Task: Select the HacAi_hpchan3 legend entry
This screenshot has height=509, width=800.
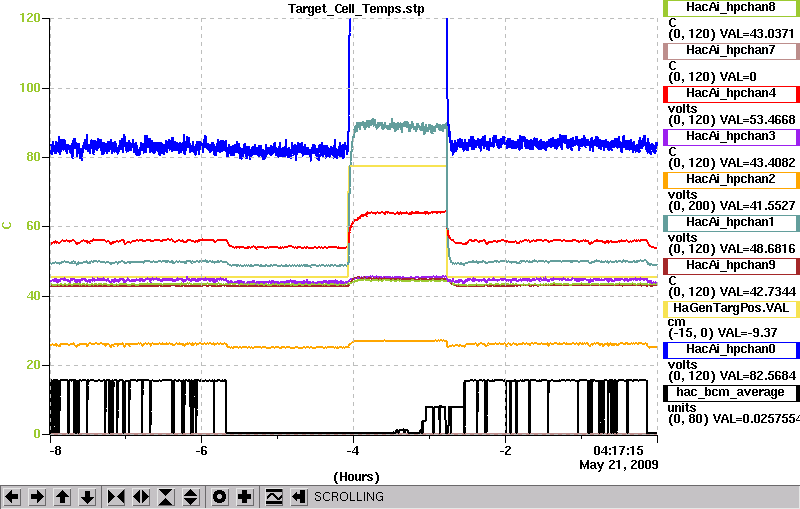Action: click(731, 137)
